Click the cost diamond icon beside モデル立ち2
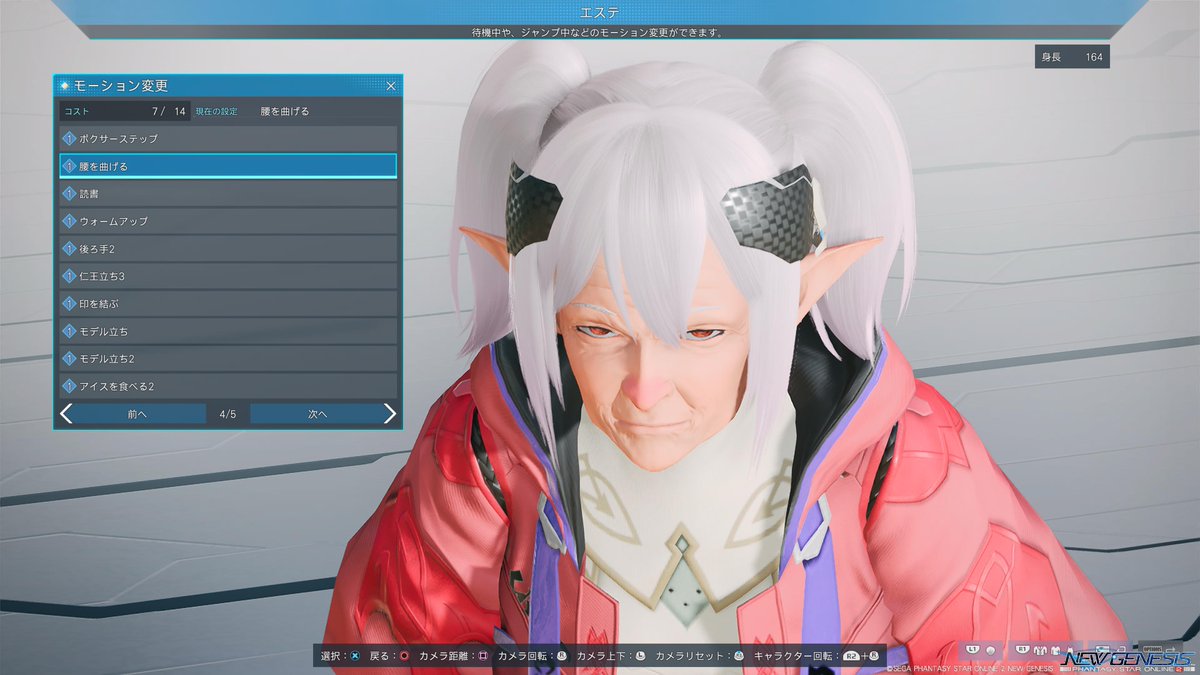 (x=70, y=358)
